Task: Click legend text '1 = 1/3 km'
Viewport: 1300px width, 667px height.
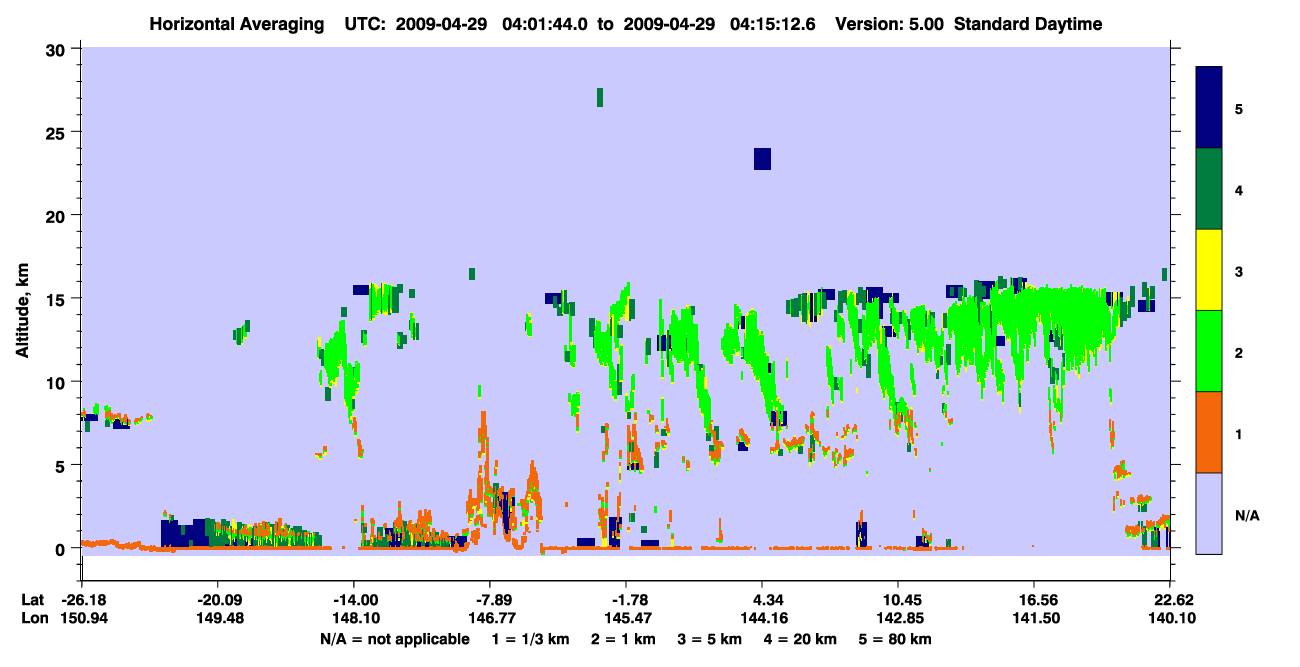Action: coord(530,639)
